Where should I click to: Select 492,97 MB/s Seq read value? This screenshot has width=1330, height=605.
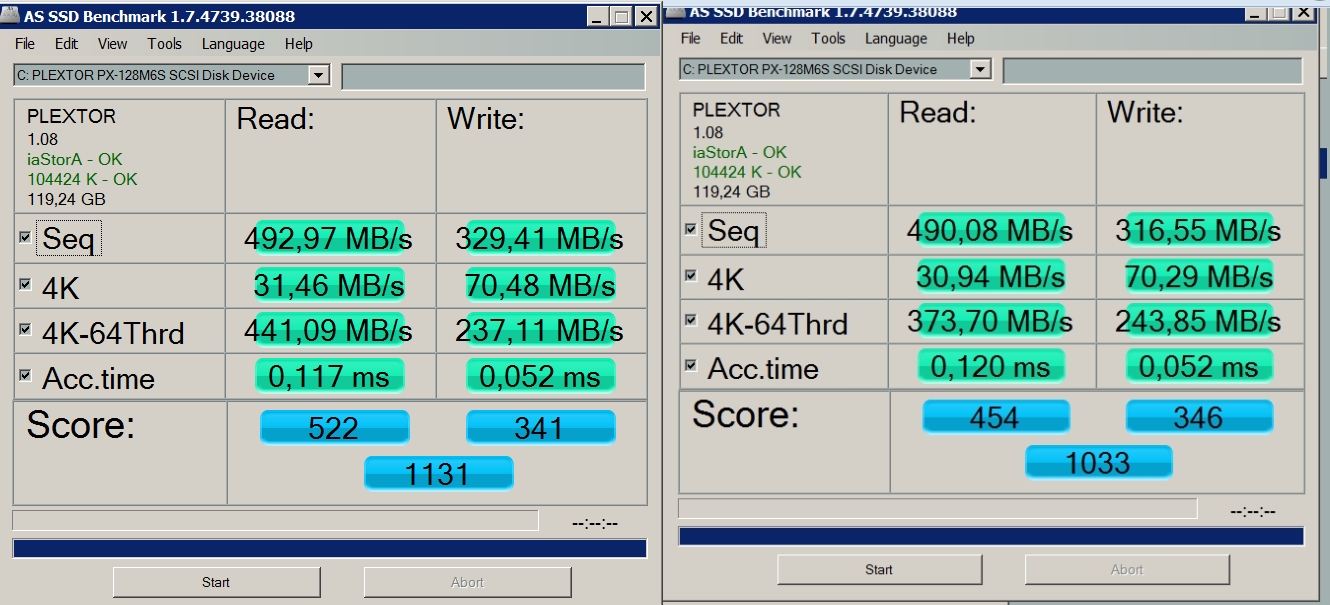coord(329,239)
